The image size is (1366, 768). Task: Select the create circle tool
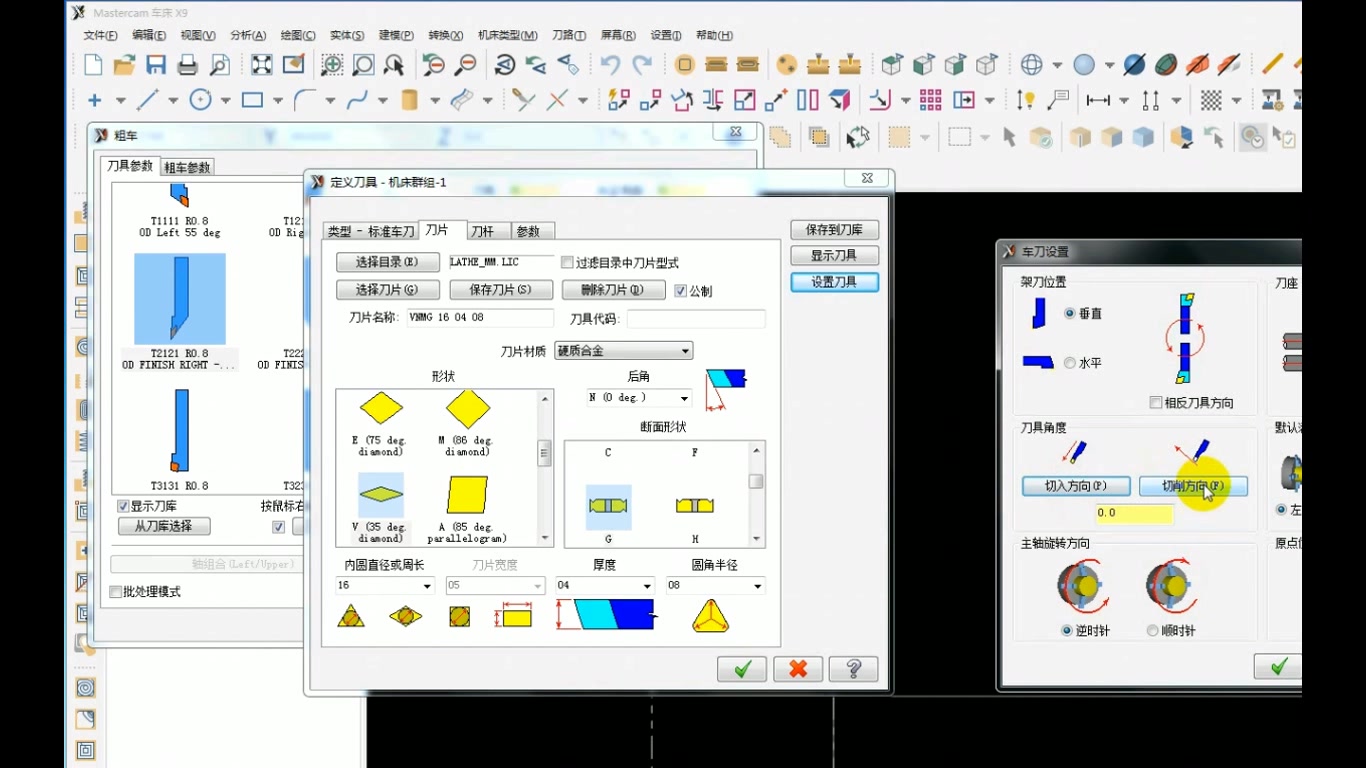[x=200, y=100]
